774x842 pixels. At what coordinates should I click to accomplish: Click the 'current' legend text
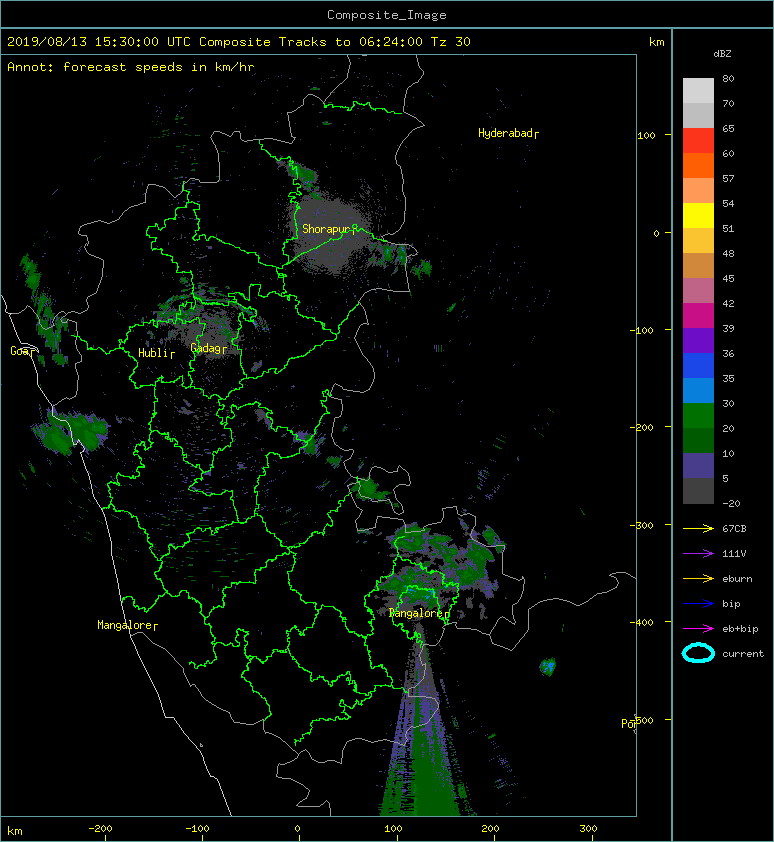tap(743, 654)
